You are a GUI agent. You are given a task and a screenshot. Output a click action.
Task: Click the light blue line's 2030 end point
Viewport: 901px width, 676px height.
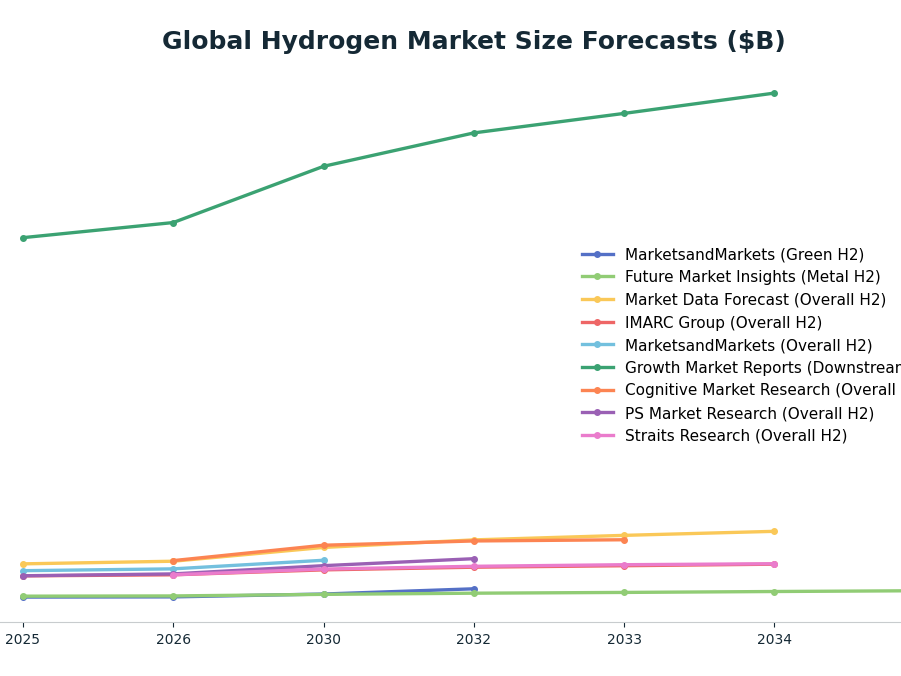(x=324, y=560)
